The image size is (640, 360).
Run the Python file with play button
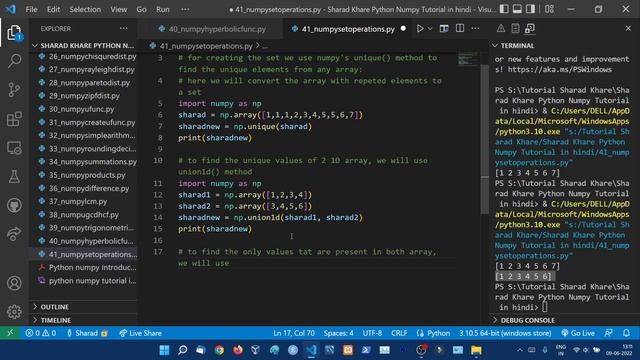click(420, 29)
